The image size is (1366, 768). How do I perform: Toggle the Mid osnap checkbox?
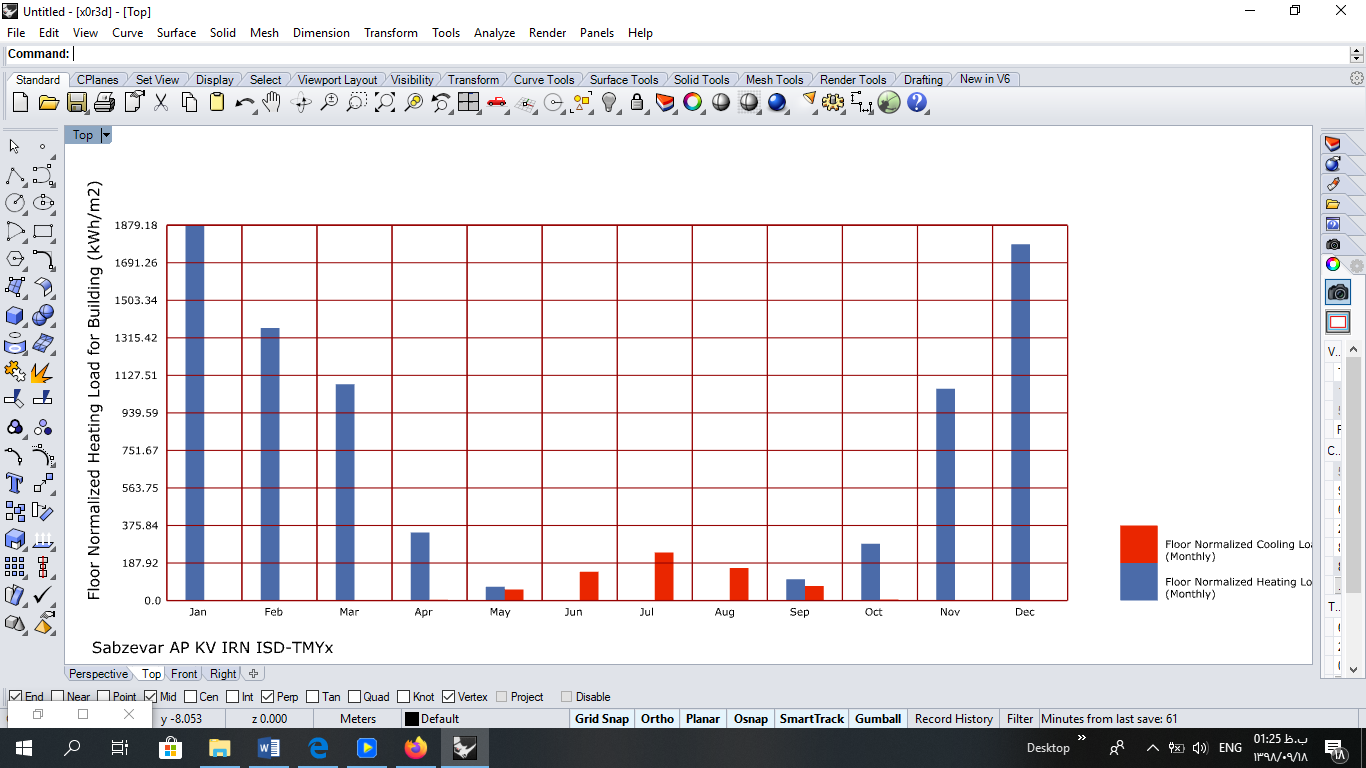(150, 697)
